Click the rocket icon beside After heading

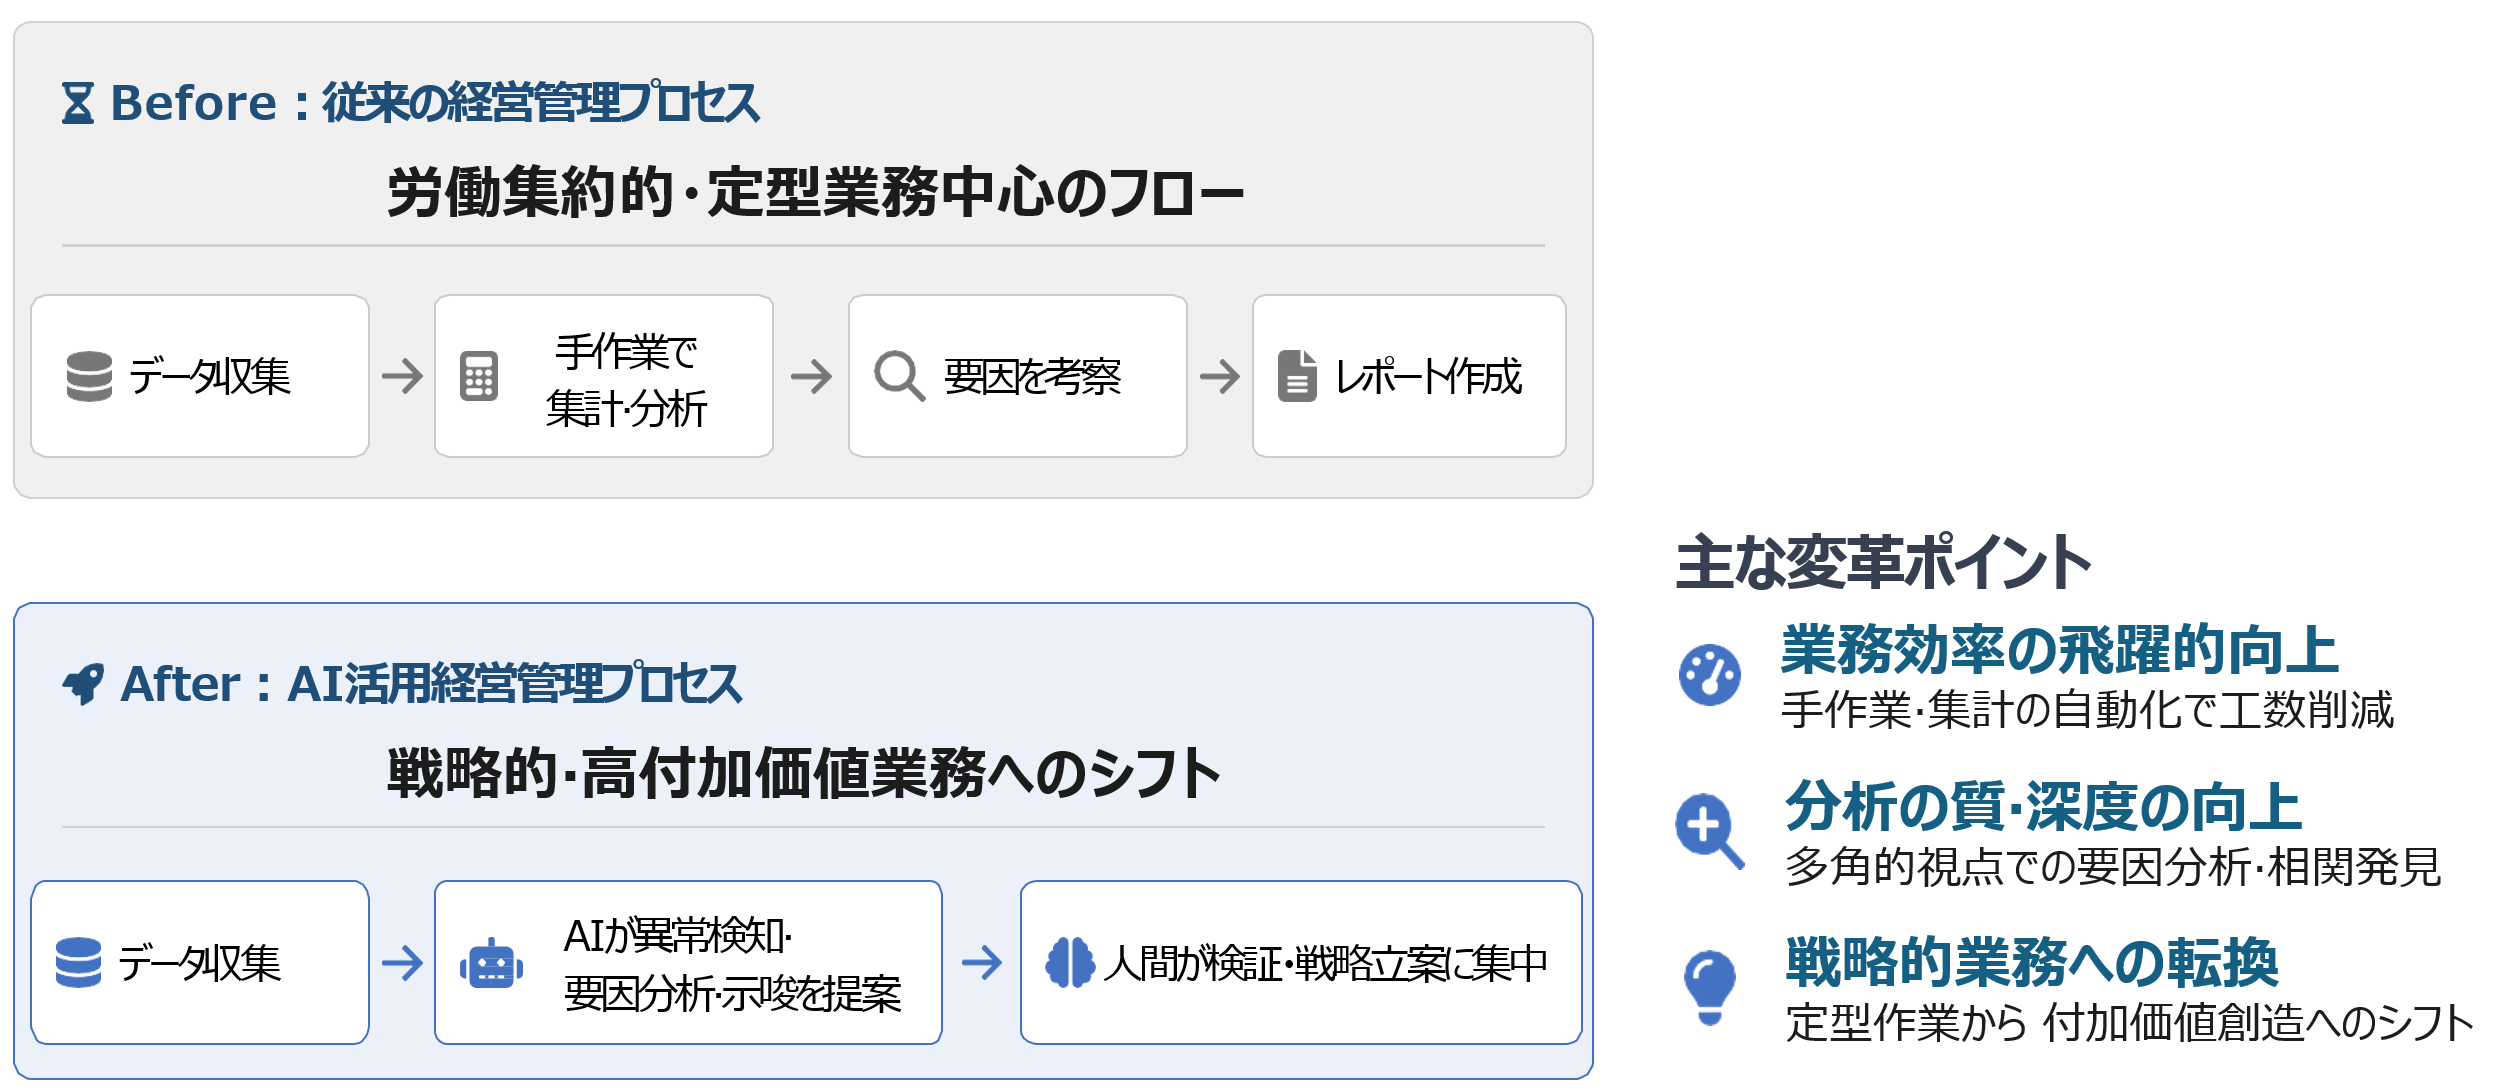pos(83,684)
